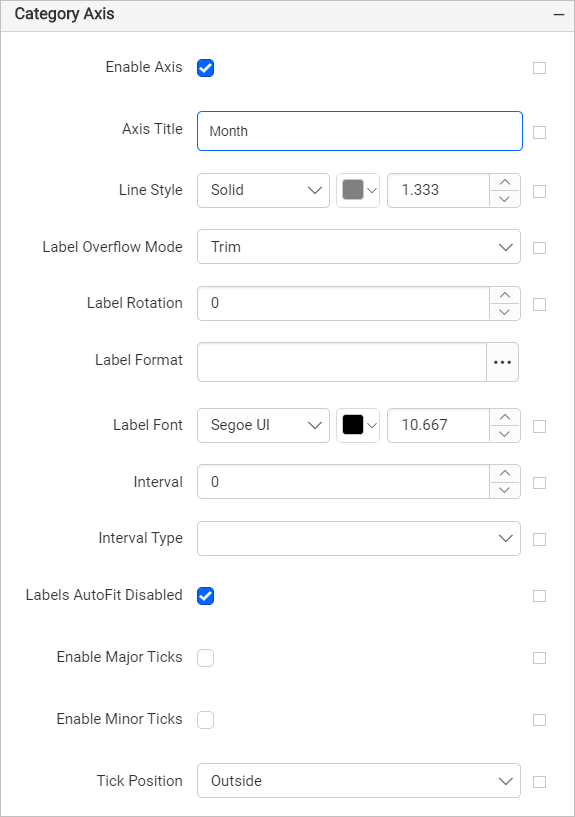The height and width of the screenshot is (817, 575).
Task: Uncheck the Enable Axis checkbox
Action: pos(205,68)
